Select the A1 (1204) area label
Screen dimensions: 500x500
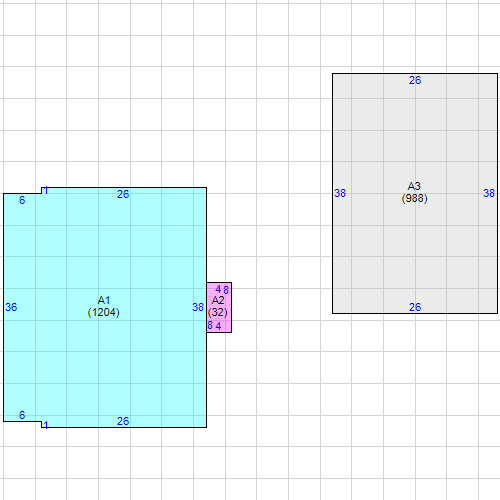click(x=104, y=306)
